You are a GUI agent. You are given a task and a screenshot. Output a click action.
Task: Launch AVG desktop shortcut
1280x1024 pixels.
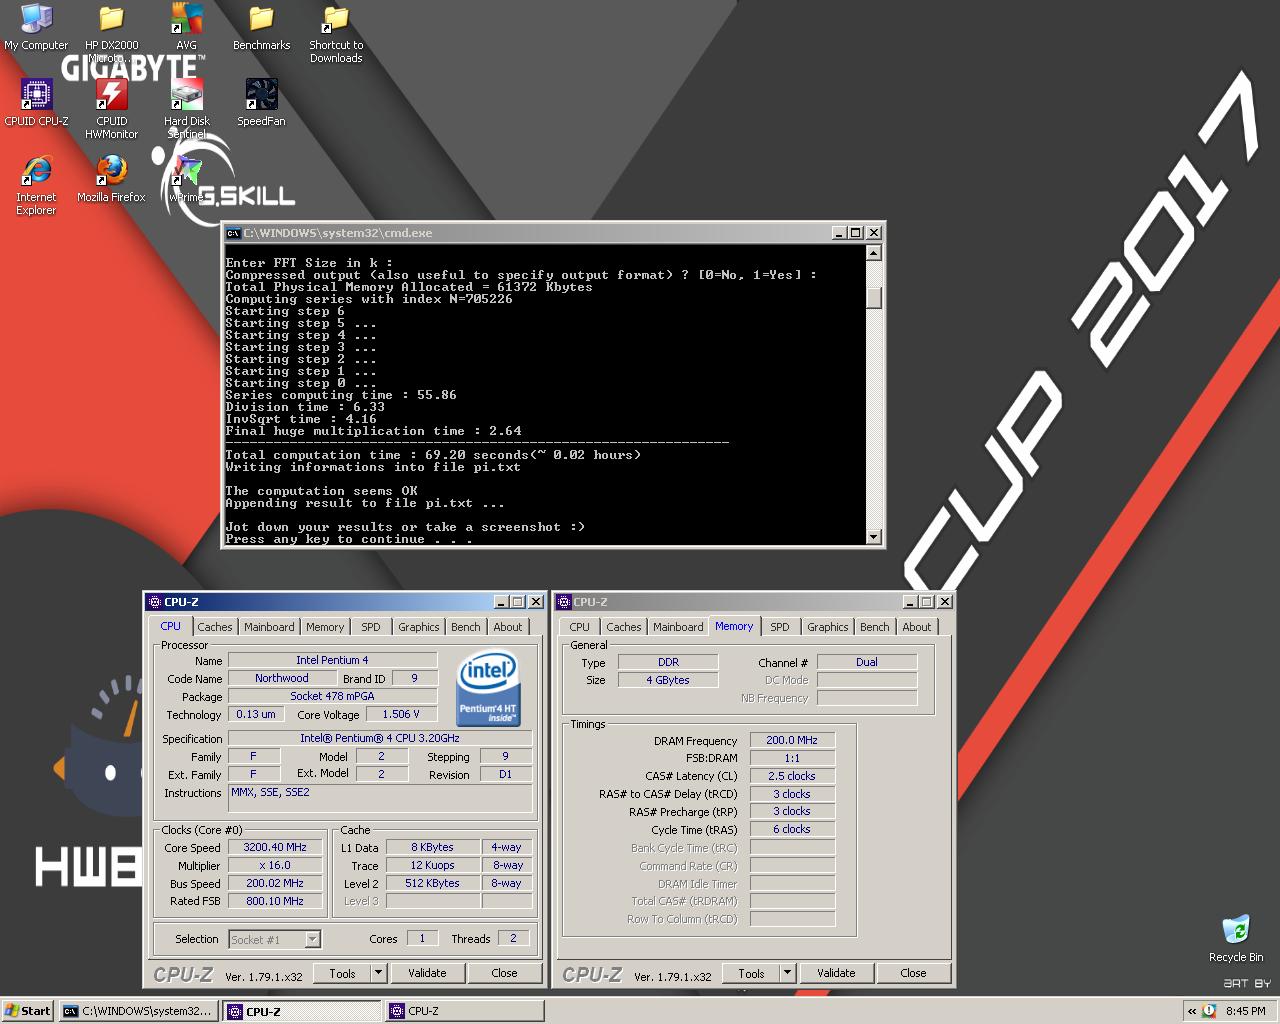coord(186,27)
